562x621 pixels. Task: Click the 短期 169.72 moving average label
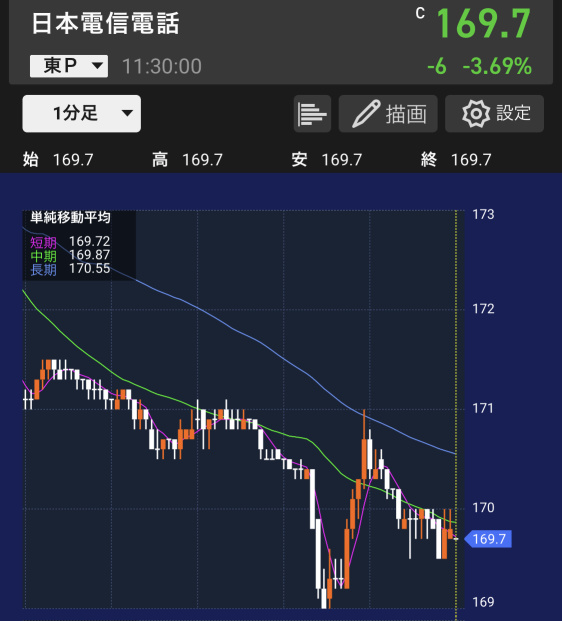point(70,242)
